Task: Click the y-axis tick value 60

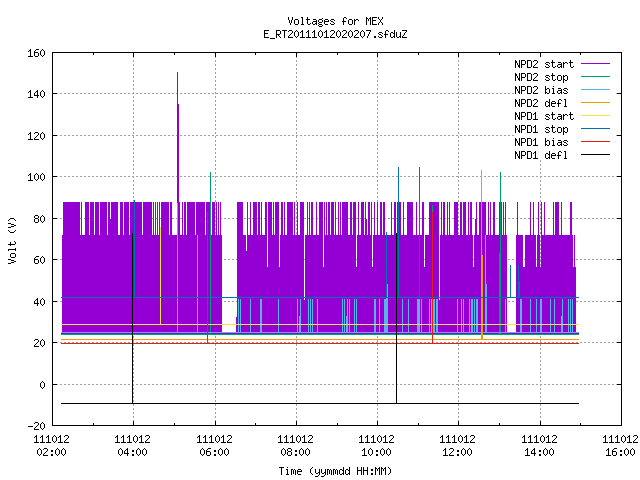Action: click(x=39, y=260)
